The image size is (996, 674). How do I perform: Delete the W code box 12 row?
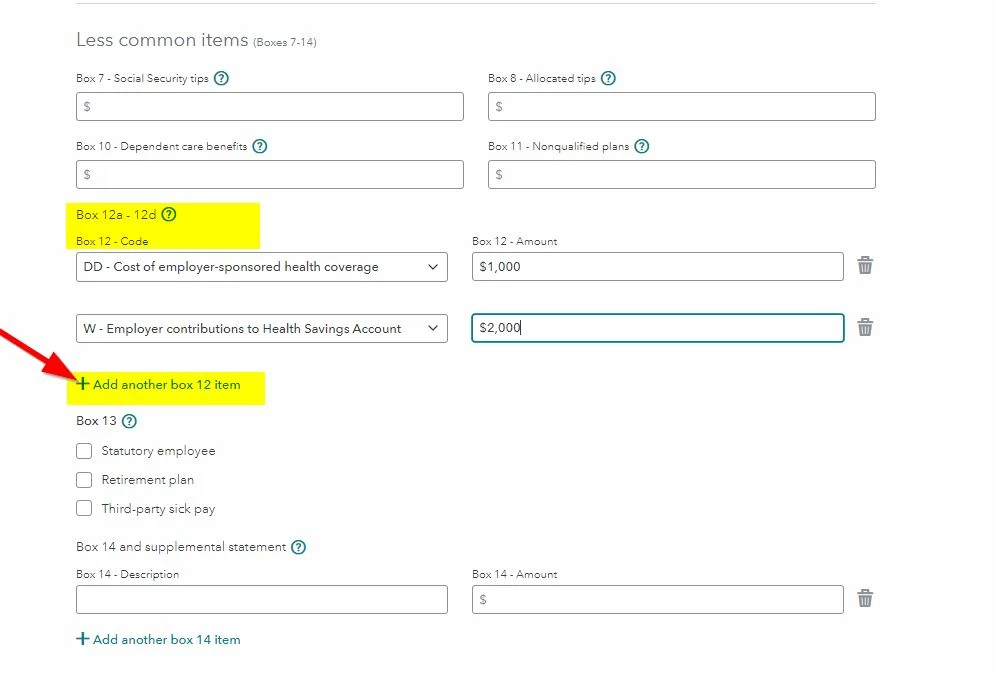[865, 327]
